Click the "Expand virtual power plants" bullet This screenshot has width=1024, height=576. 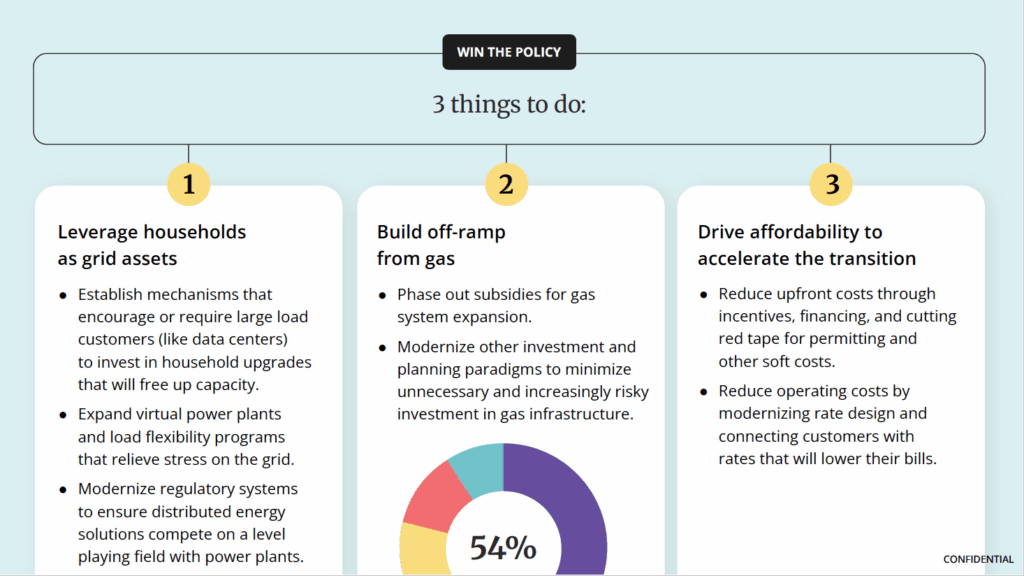coord(182,439)
